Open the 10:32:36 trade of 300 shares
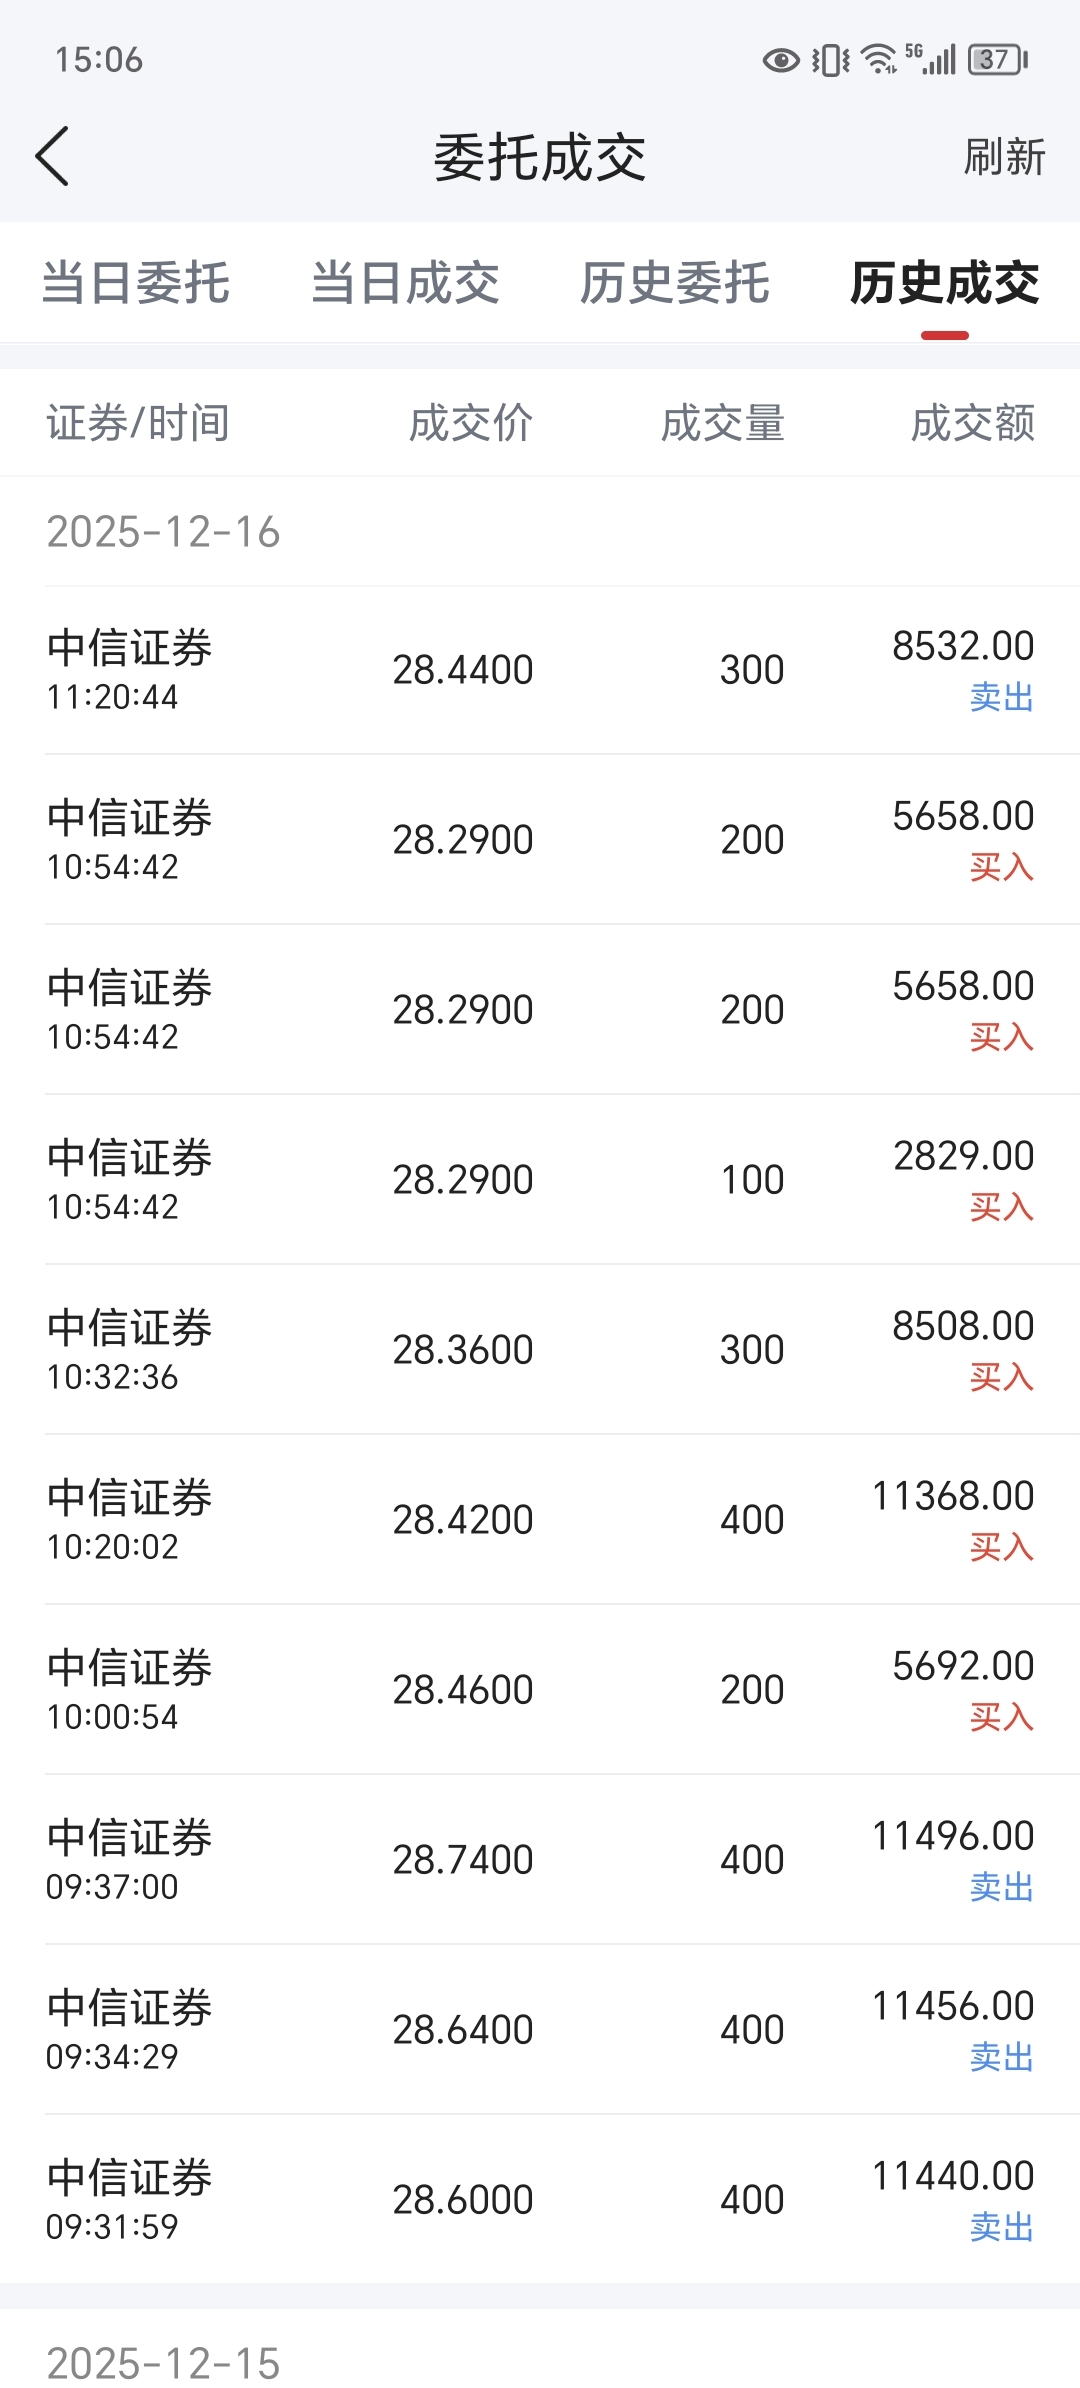The image size is (1080, 2388). click(540, 1350)
